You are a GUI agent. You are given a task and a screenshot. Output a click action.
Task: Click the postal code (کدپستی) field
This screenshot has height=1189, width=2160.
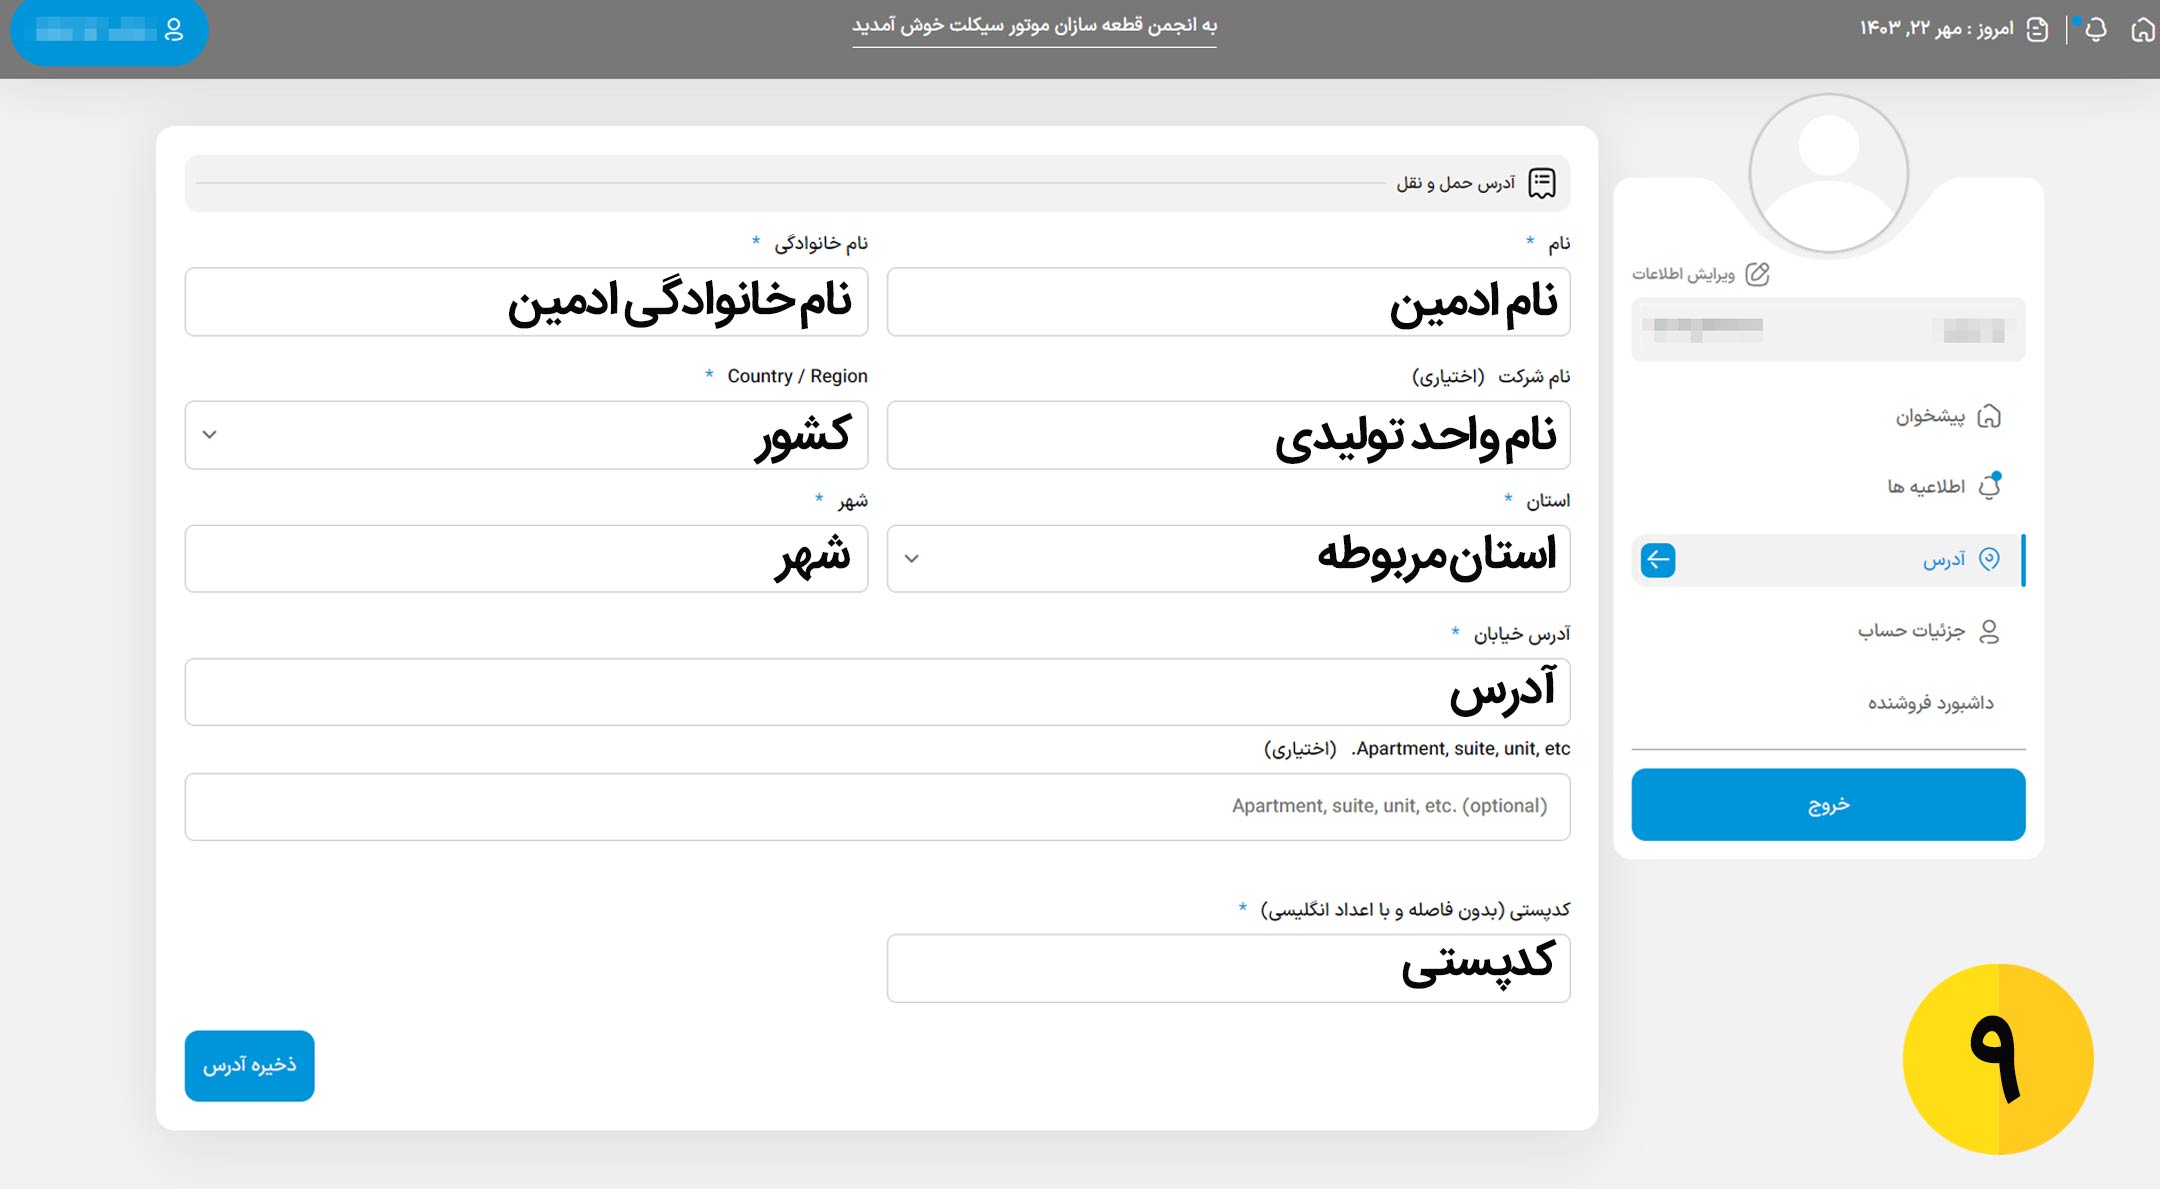pyautogui.click(x=1228, y=967)
